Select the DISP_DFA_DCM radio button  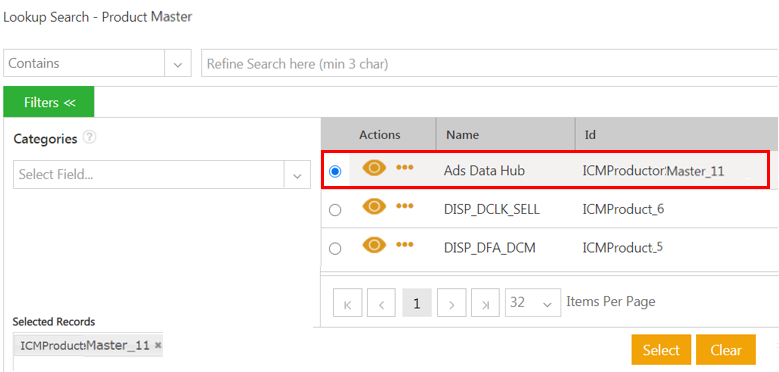[335, 248]
